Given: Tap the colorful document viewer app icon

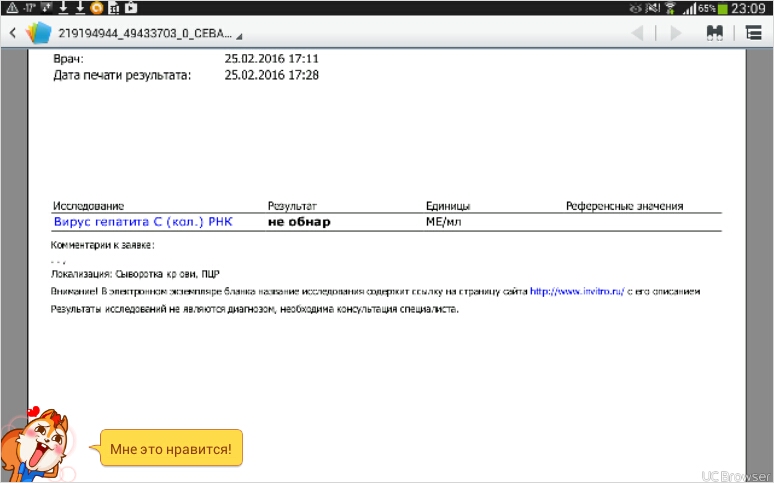Looking at the screenshot, I should click(38, 33).
